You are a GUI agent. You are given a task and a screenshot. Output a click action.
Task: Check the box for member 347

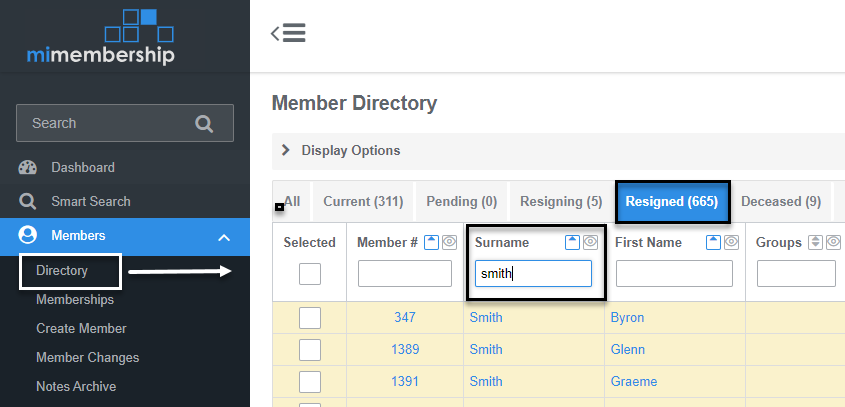point(310,318)
